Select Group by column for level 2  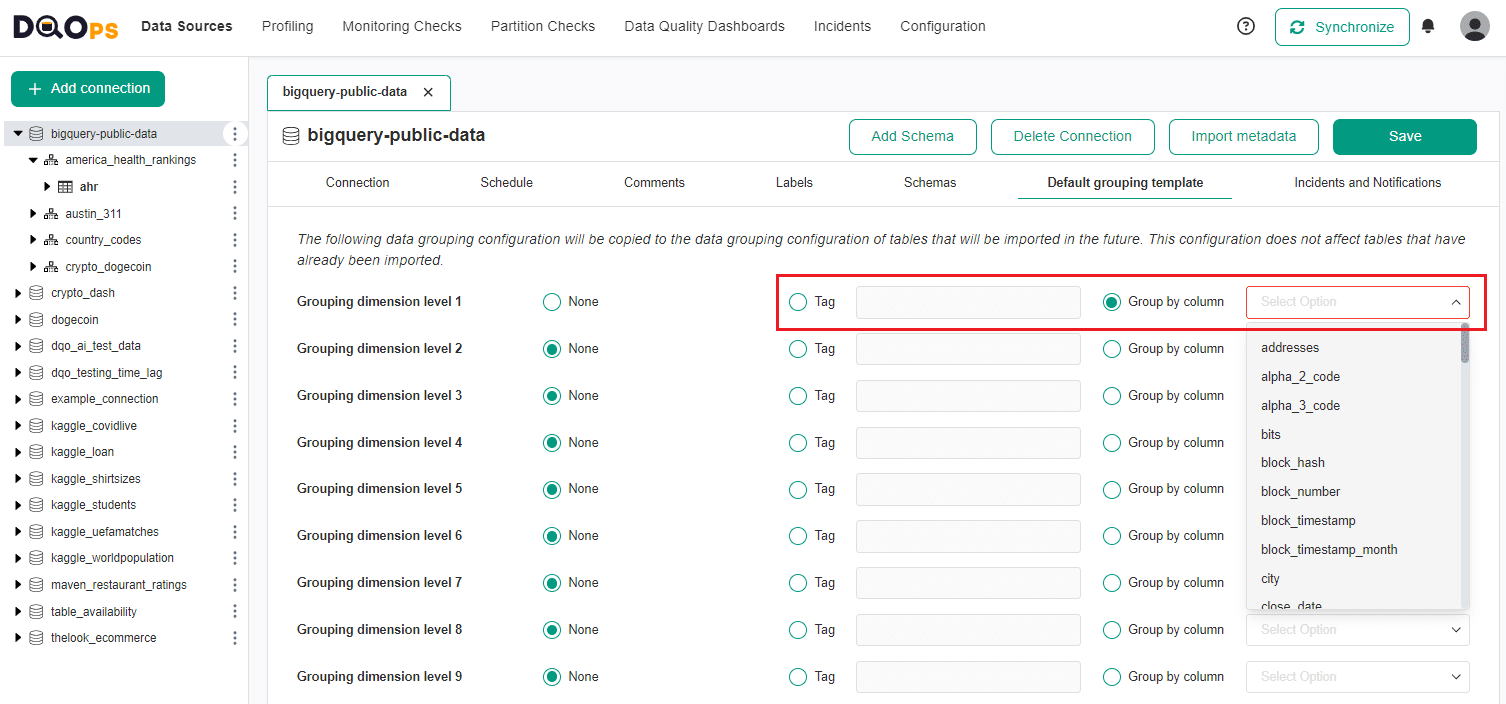tap(1112, 349)
